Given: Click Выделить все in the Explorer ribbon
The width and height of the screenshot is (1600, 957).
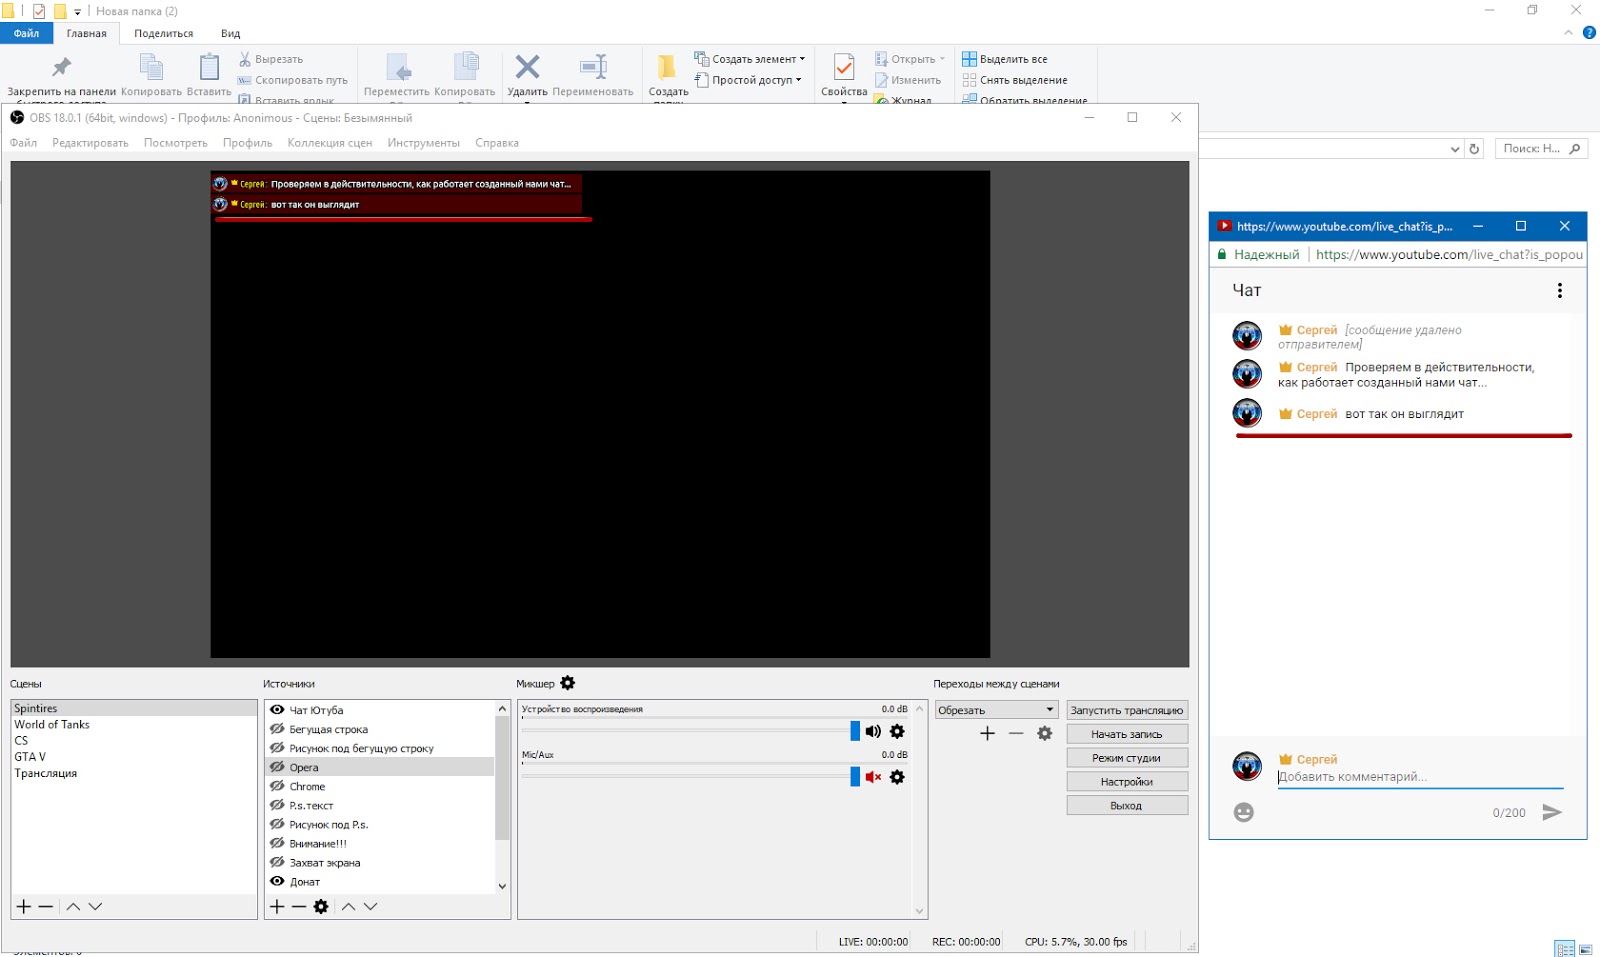Looking at the screenshot, I should [1005, 59].
